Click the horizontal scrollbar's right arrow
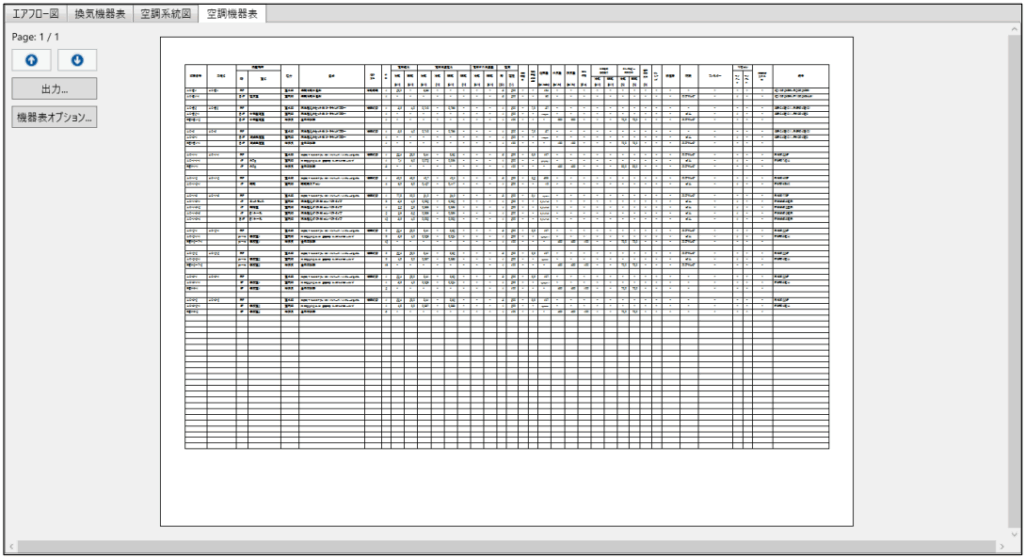1024x558 pixels. [x=999, y=546]
